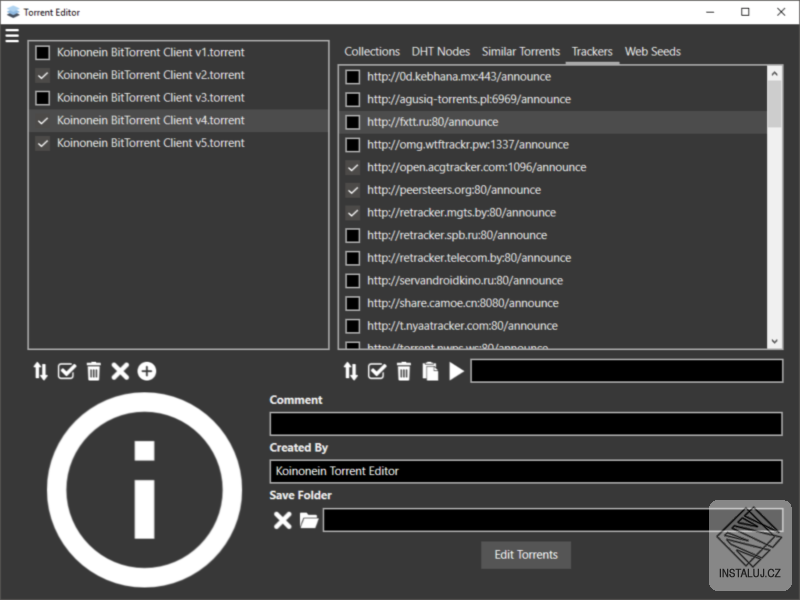Select Koinonein BitTorrent Client v5.torrent row text
The width and height of the screenshot is (800, 600).
(x=151, y=143)
